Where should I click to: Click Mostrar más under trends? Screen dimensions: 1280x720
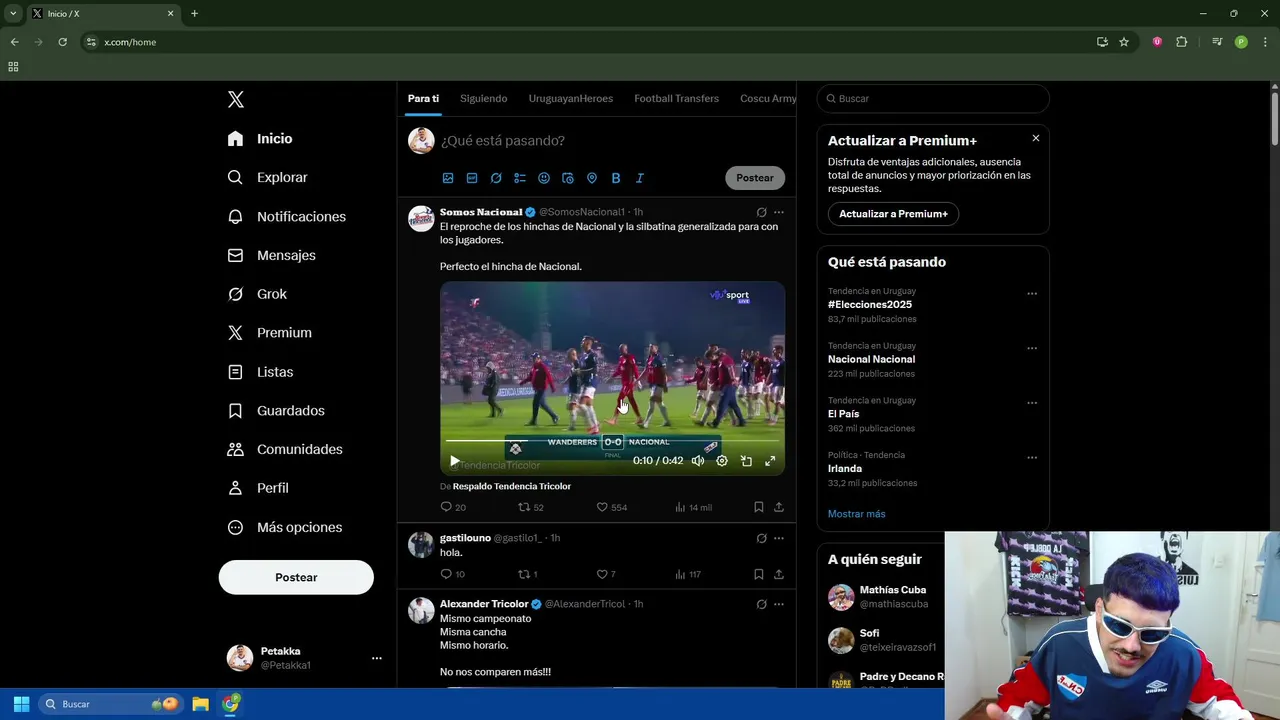coord(856,514)
